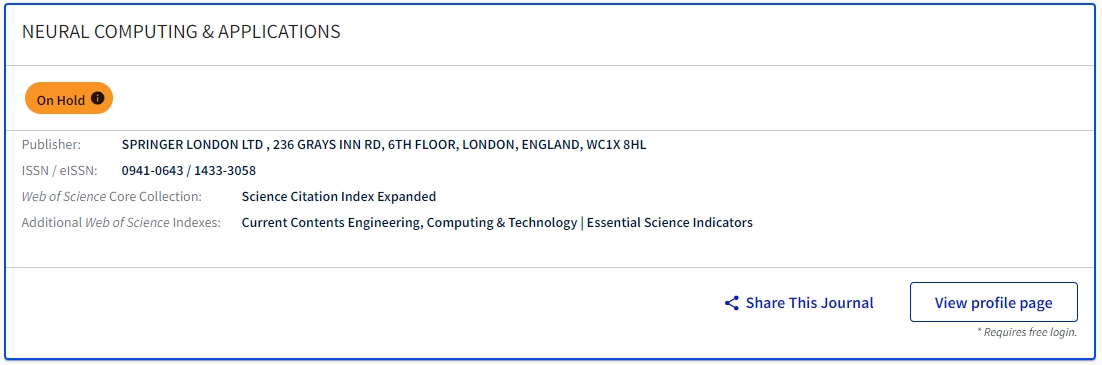The width and height of the screenshot is (1102, 365).
Task: Click the View profile page button
Action: [x=994, y=302]
